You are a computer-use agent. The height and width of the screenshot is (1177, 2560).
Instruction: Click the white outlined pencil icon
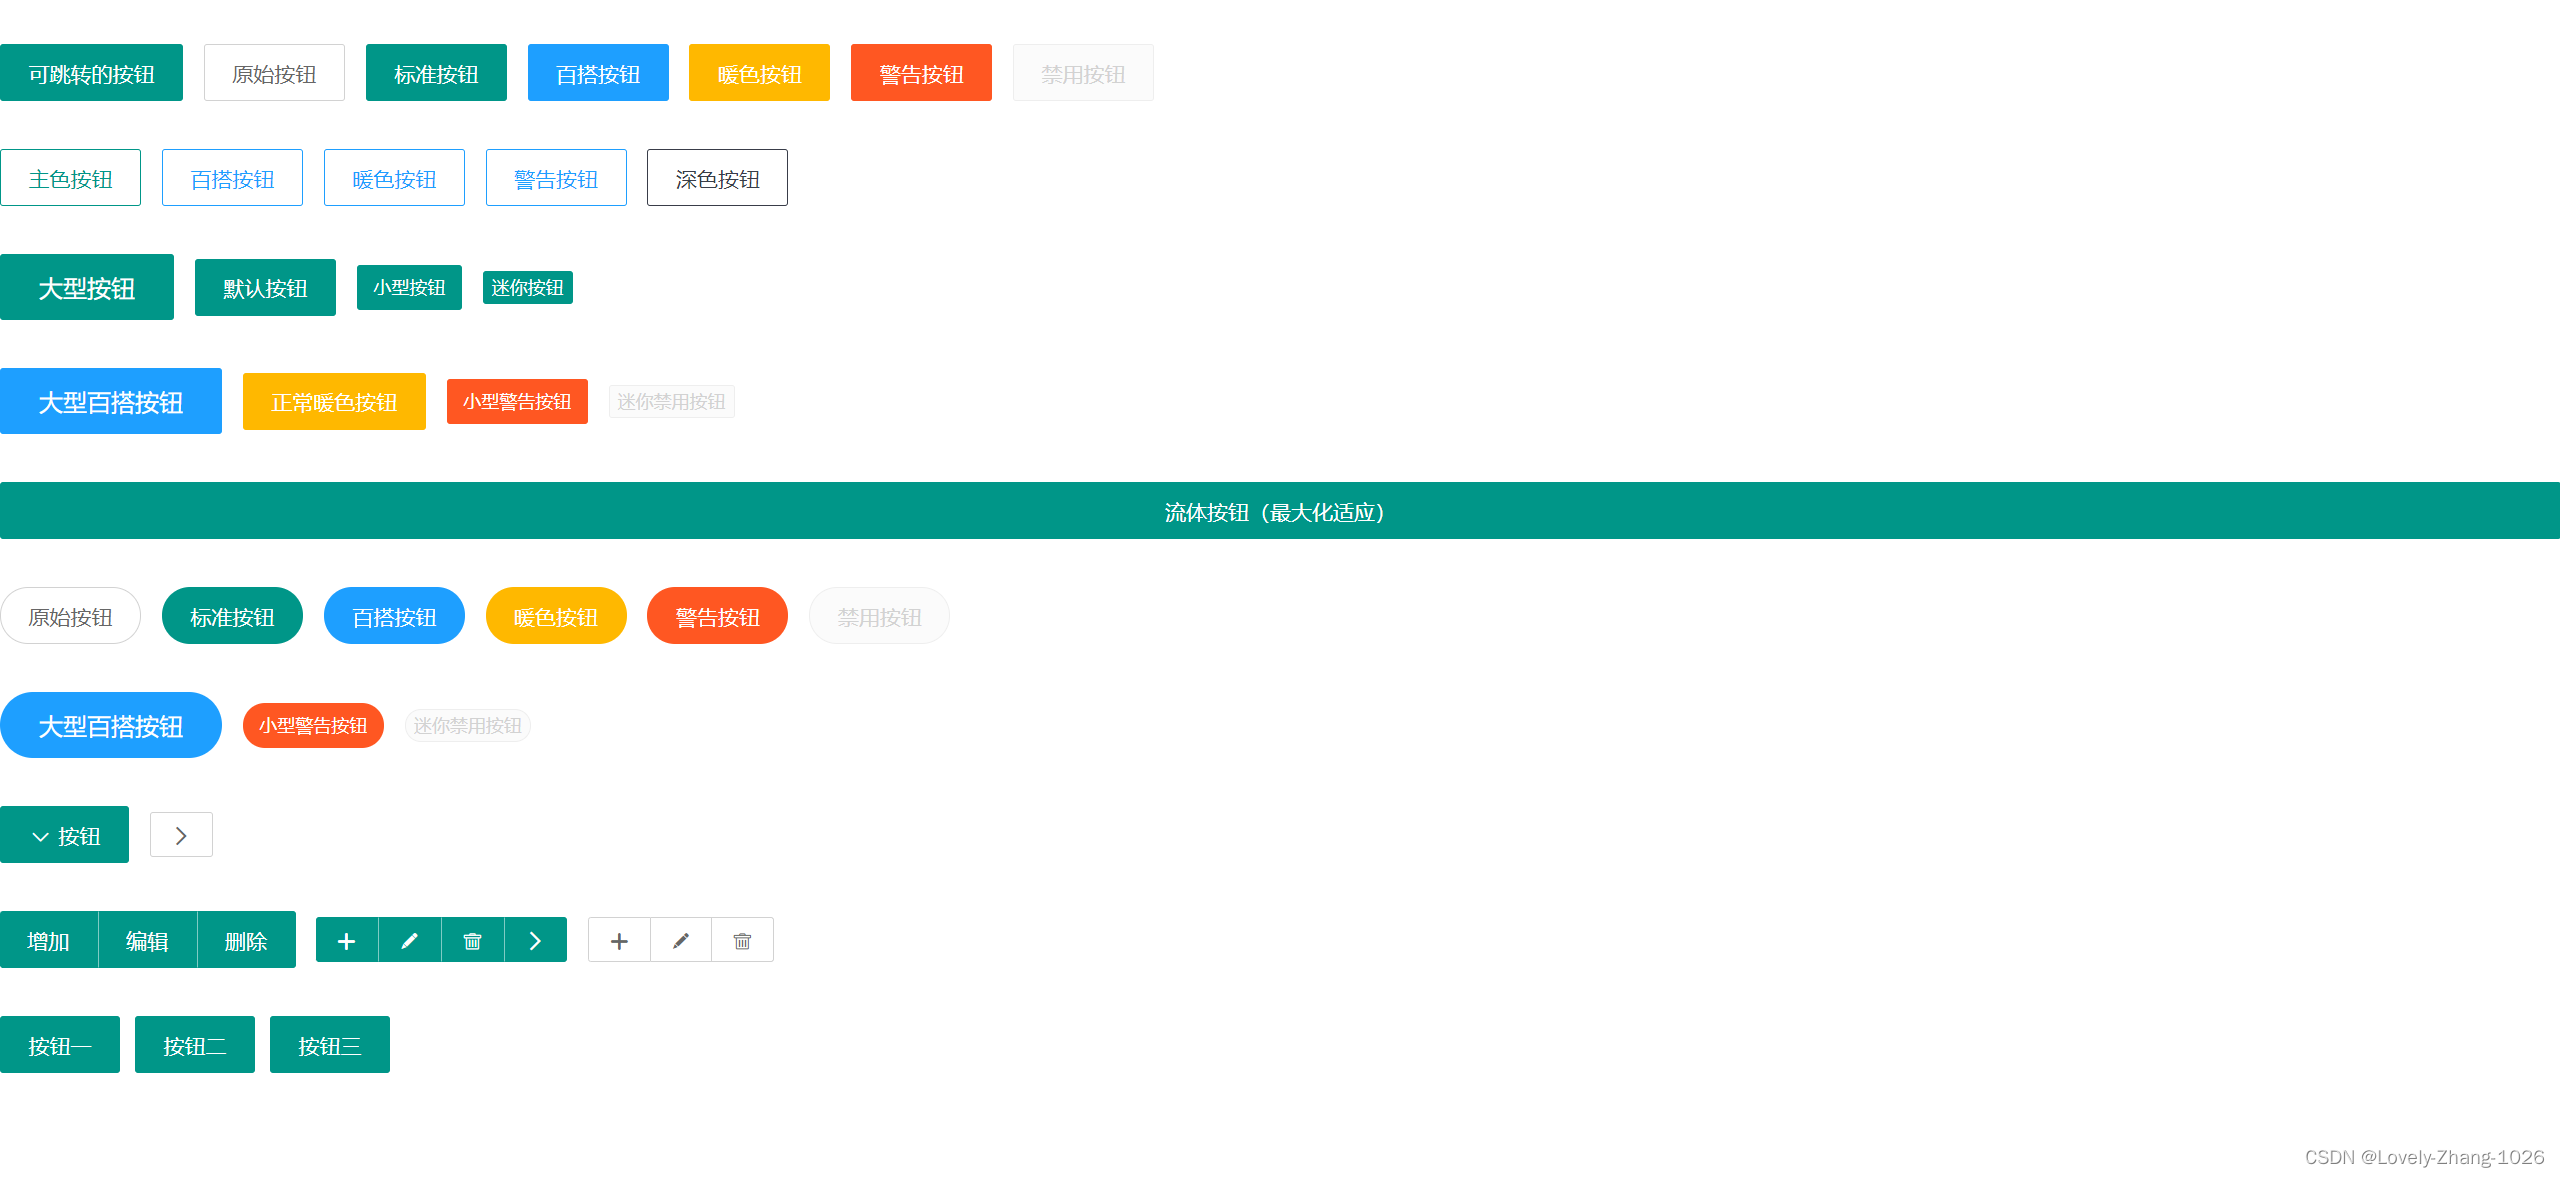(681, 940)
